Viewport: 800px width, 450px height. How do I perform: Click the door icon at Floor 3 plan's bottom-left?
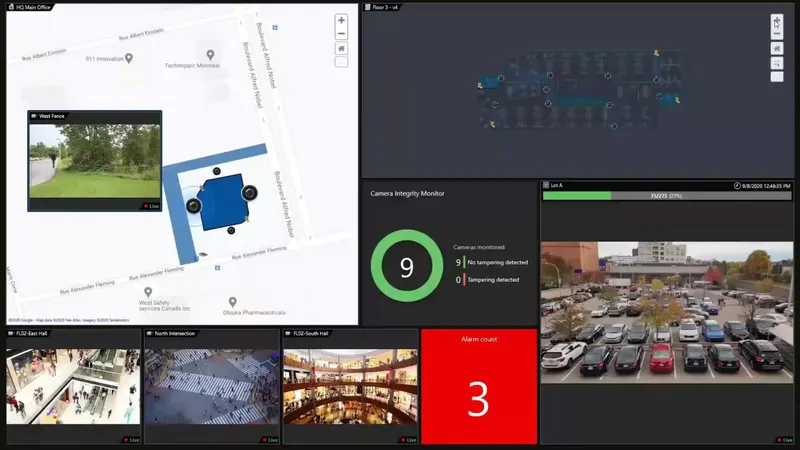point(492,124)
